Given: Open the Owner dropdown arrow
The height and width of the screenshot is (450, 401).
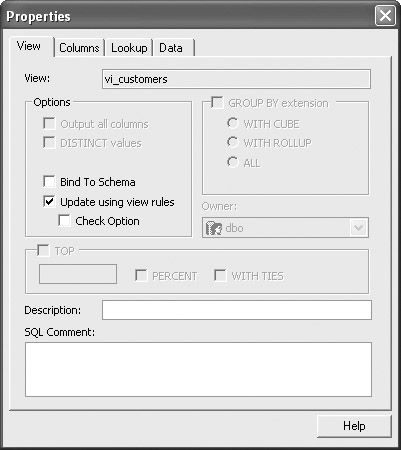Looking at the screenshot, I should point(358,228).
